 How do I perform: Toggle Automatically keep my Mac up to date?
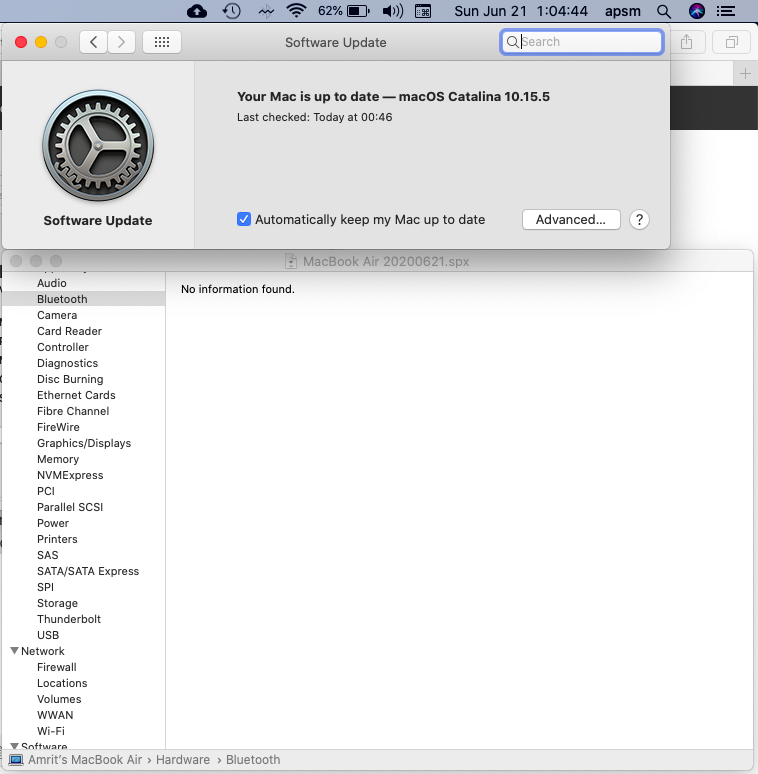(x=244, y=219)
